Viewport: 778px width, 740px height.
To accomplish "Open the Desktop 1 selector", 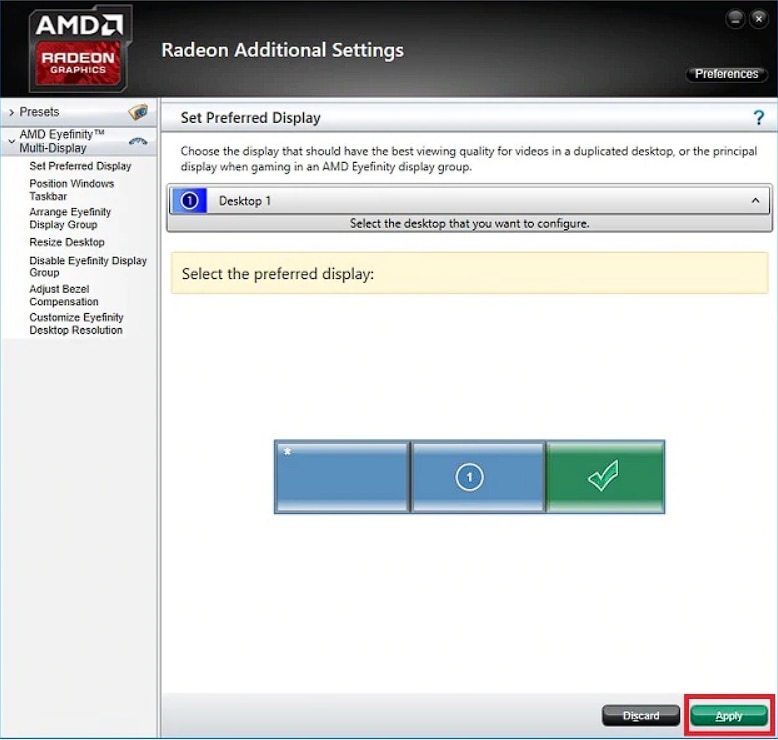I will pyautogui.click(x=469, y=201).
